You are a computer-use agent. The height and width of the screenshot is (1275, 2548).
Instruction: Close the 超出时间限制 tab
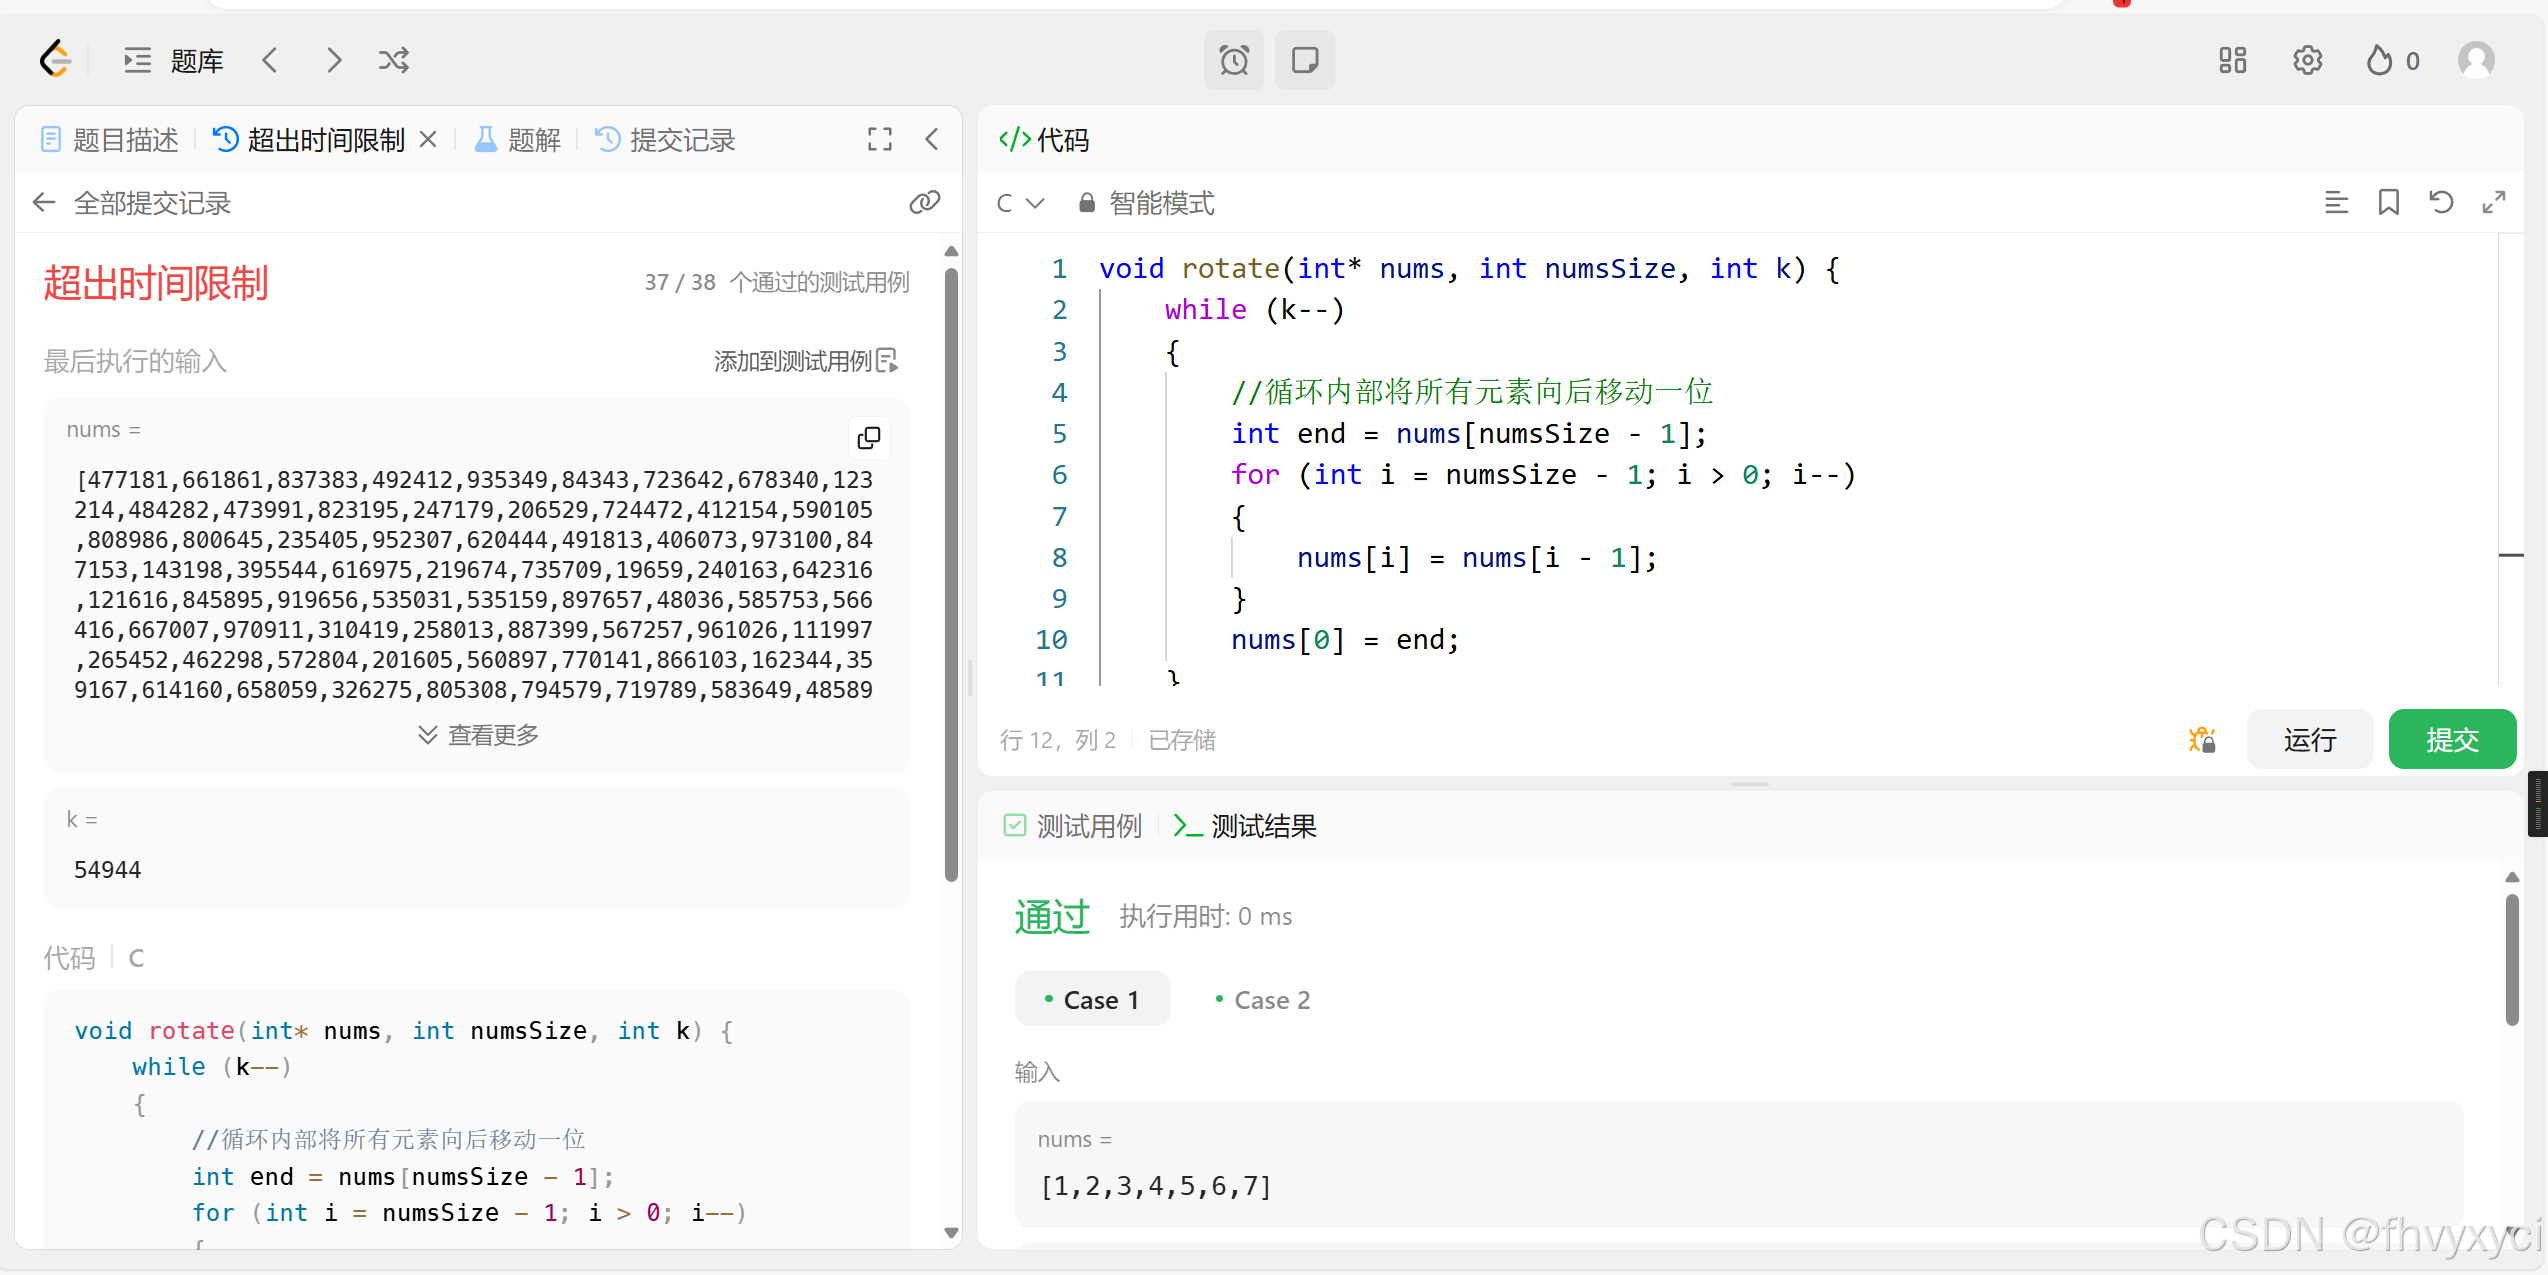point(428,139)
